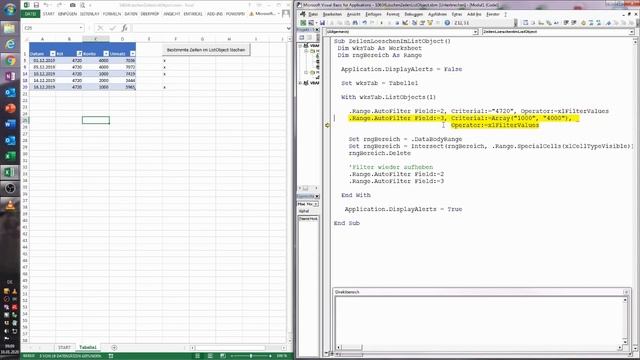
Task: Click the Find binoculars icon in VBA toolbar
Action: tap(356, 23)
